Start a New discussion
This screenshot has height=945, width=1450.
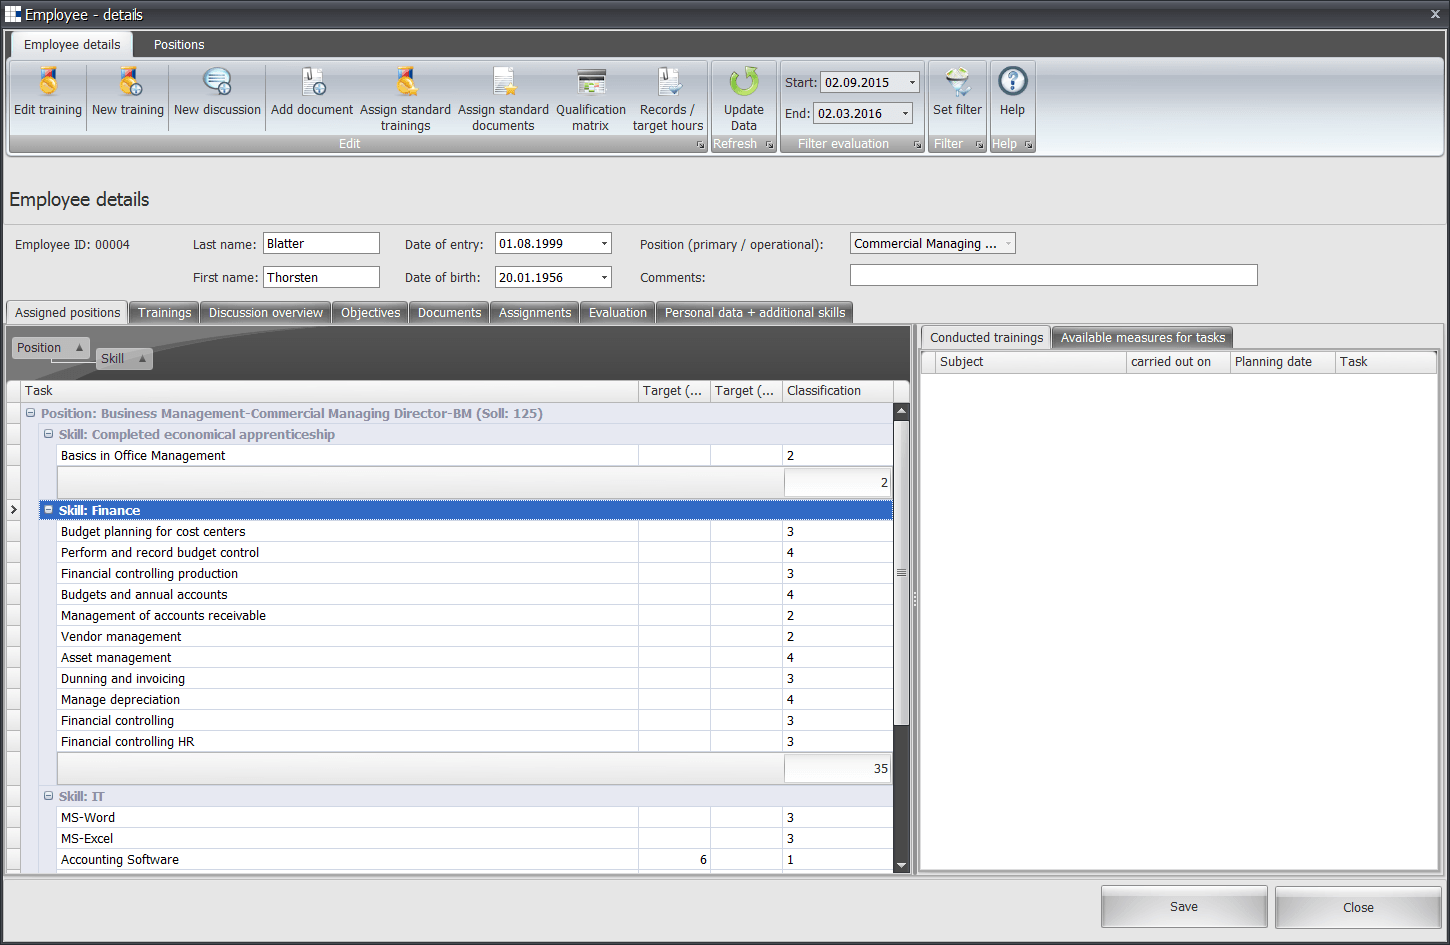[217, 82]
